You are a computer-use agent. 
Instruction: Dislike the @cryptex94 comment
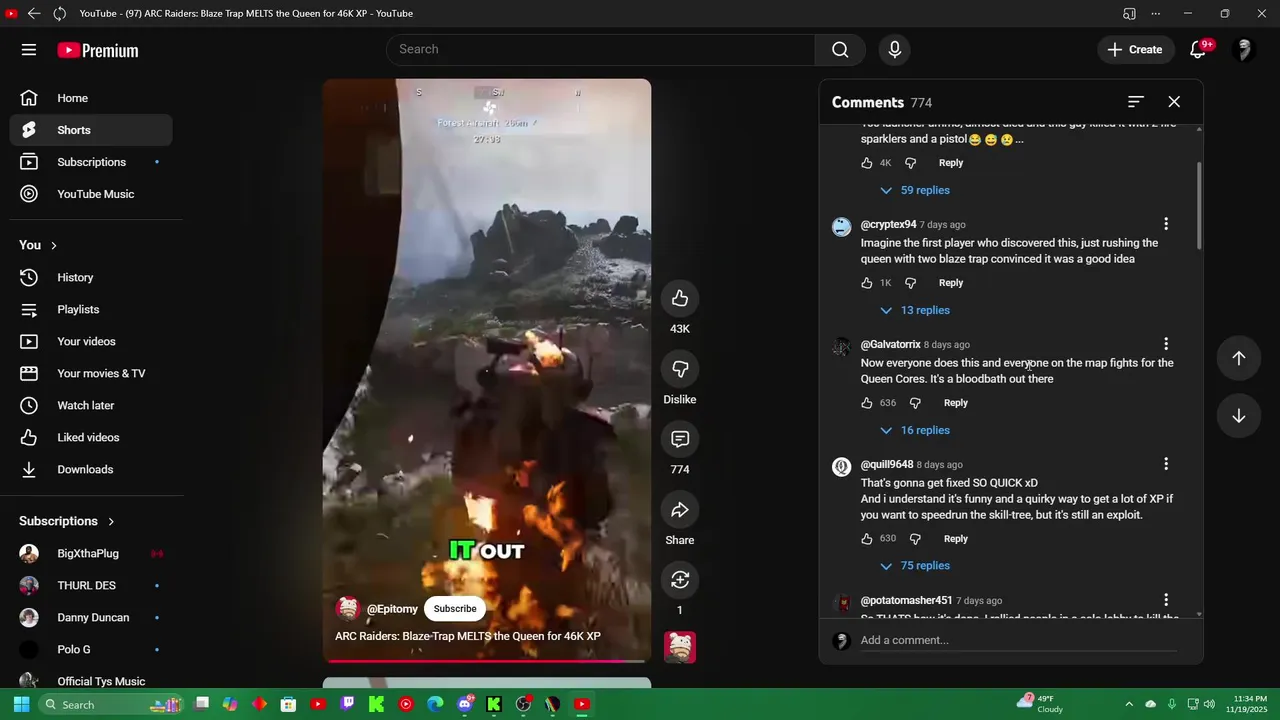point(910,283)
